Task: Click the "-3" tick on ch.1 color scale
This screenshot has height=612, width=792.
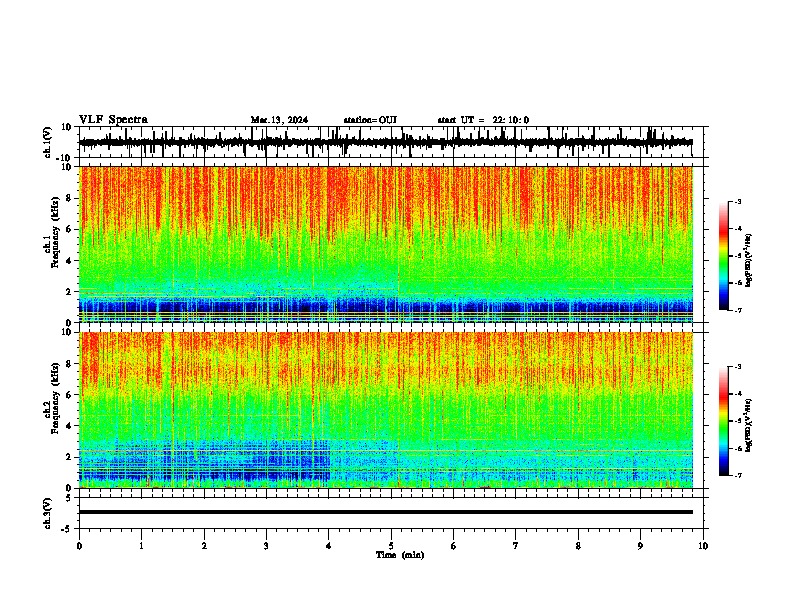Action: (737, 202)
